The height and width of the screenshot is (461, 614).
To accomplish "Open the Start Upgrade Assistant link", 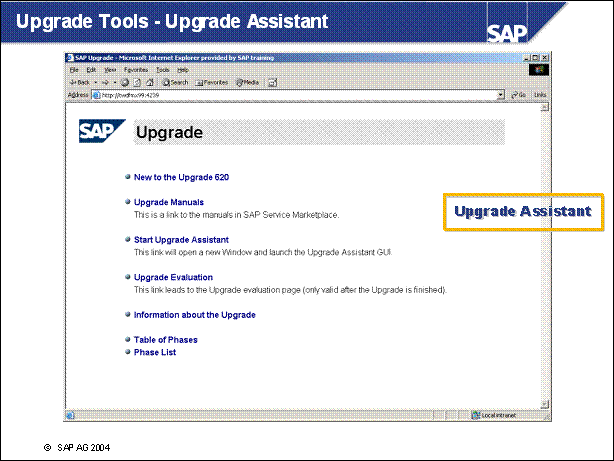I will click(181, 240).
